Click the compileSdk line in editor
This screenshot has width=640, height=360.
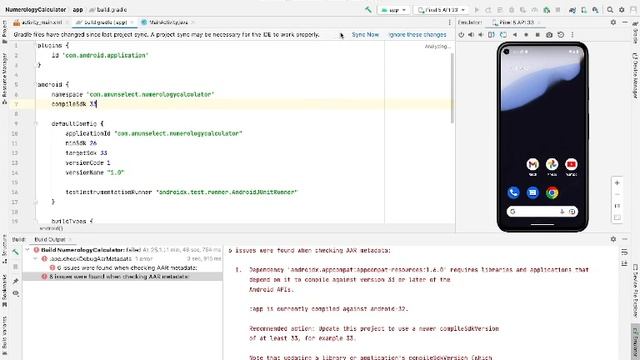point(74,104)
